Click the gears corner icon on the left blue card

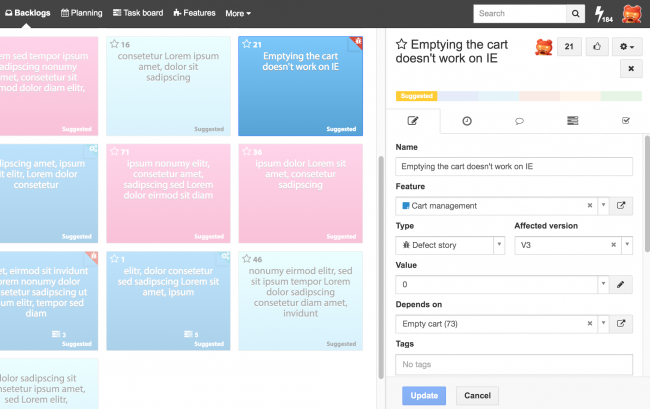coord(93,149)
